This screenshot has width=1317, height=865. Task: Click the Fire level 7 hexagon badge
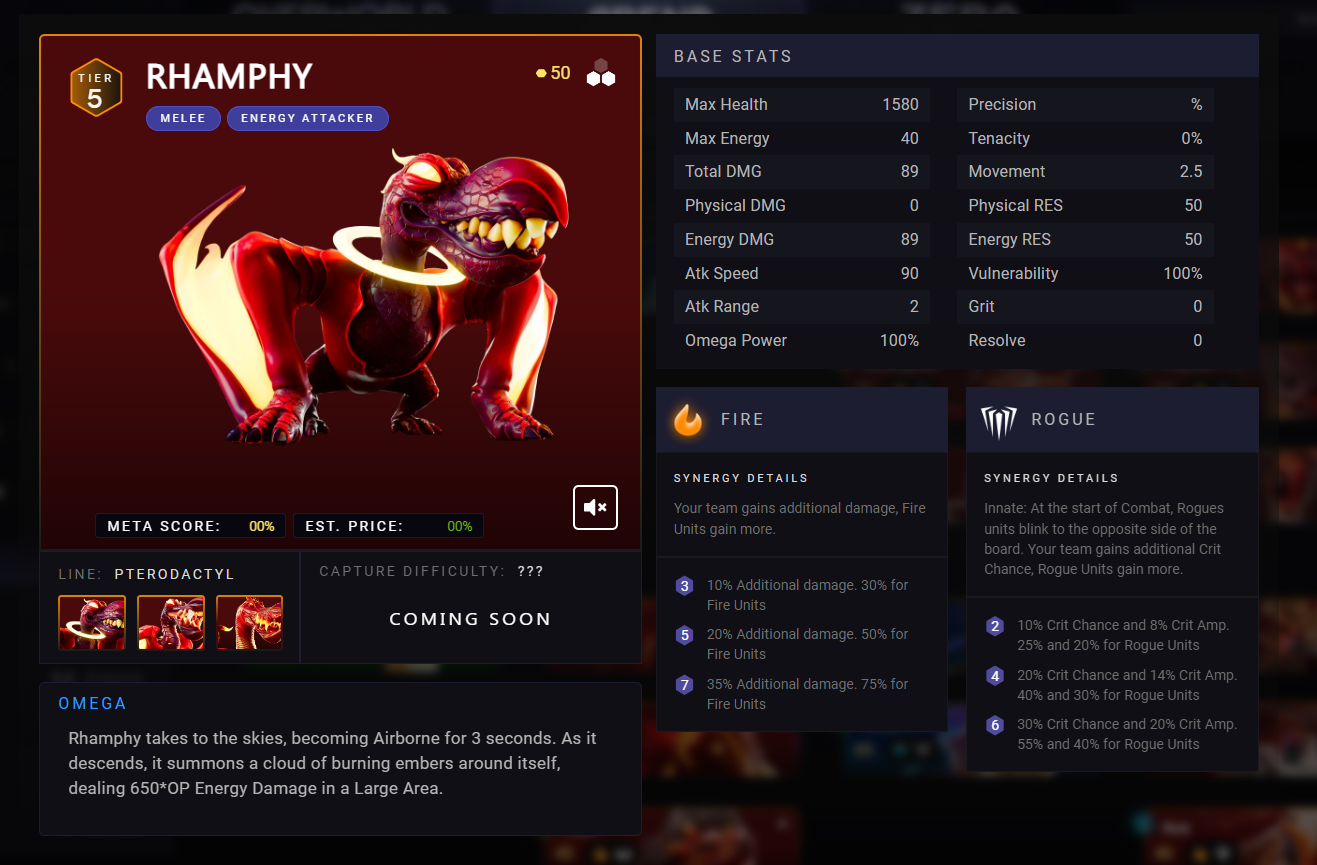(685, 685)
